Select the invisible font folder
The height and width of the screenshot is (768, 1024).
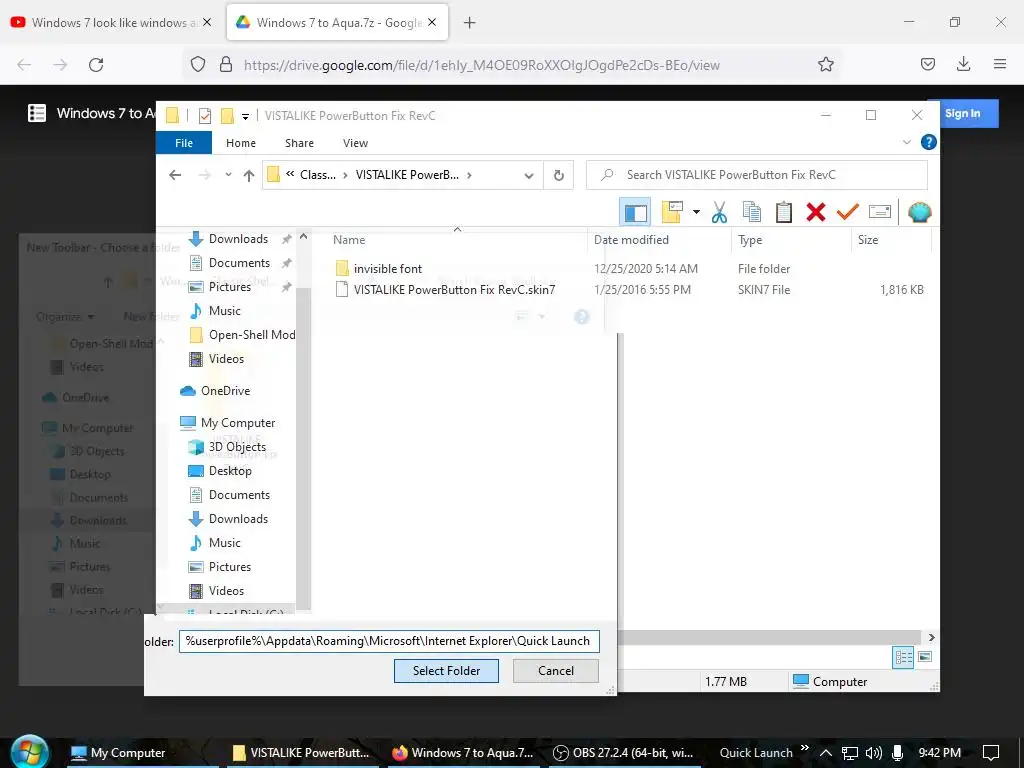387,268
